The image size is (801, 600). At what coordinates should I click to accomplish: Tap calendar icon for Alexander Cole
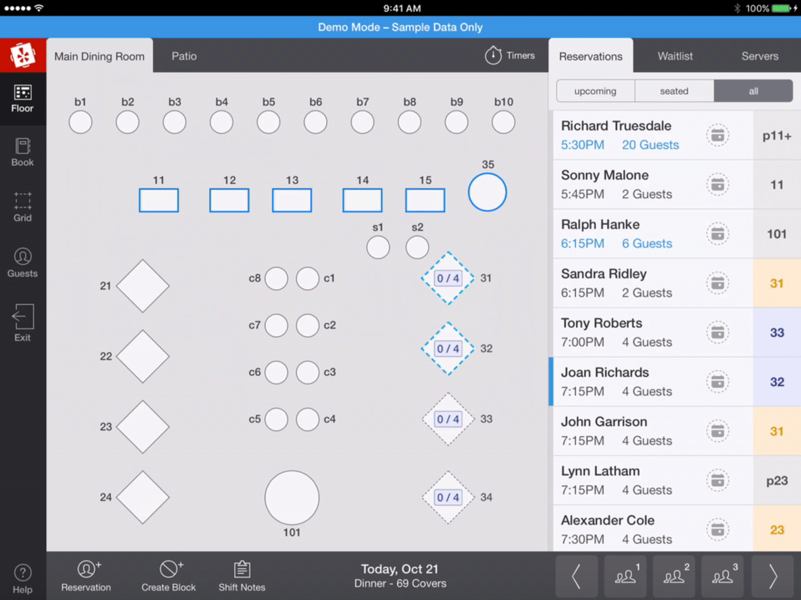pos(718,530)
